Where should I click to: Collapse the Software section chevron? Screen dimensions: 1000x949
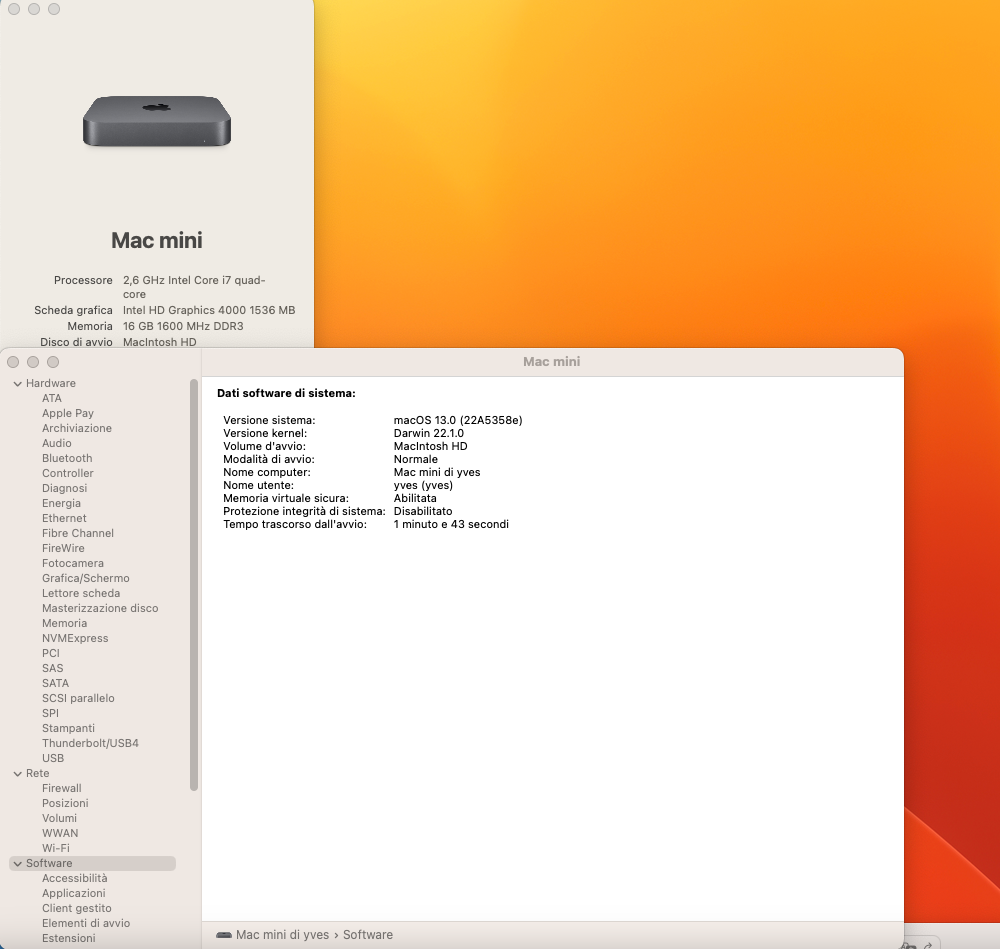18,864
